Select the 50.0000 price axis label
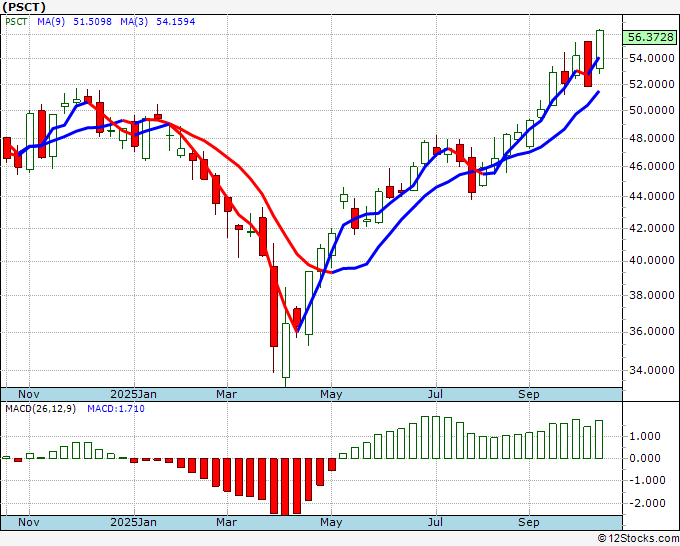Image resolution: width=680 pixels, height=546 pixels. point(651,111)
